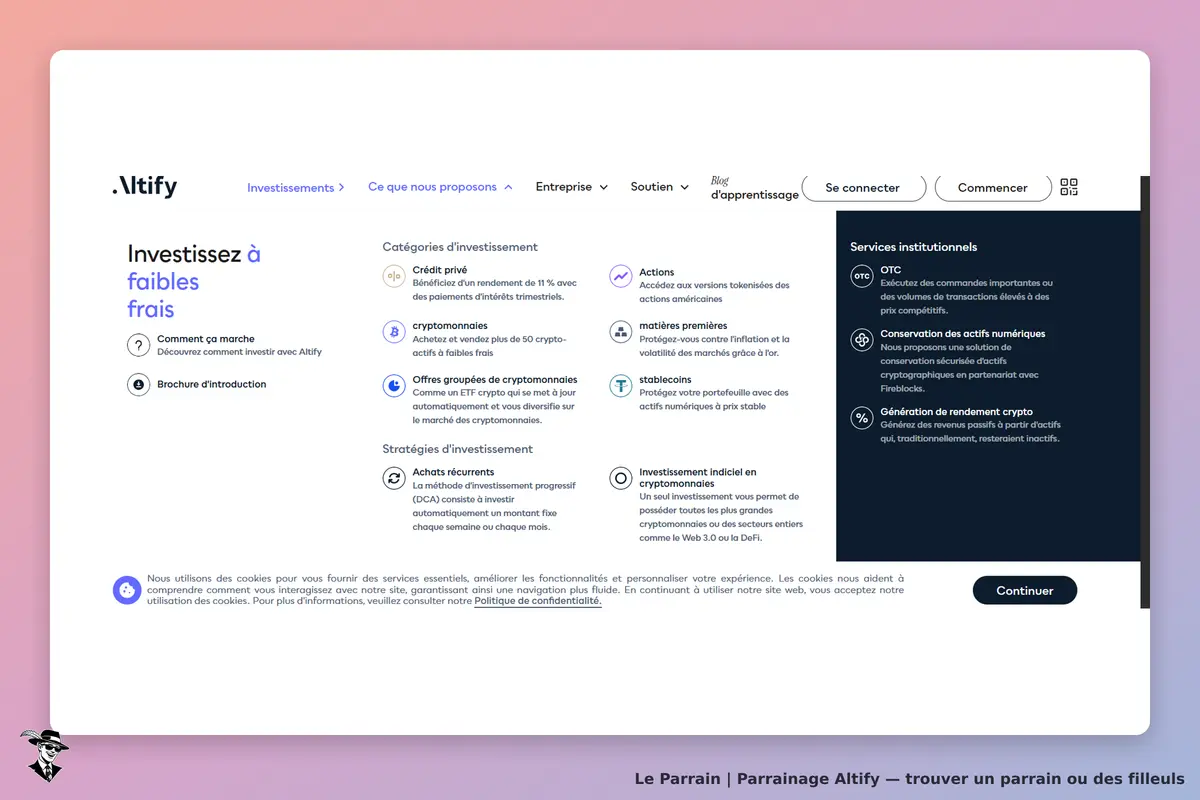Click the stablecoins tether icon

[x=621, y=385]
